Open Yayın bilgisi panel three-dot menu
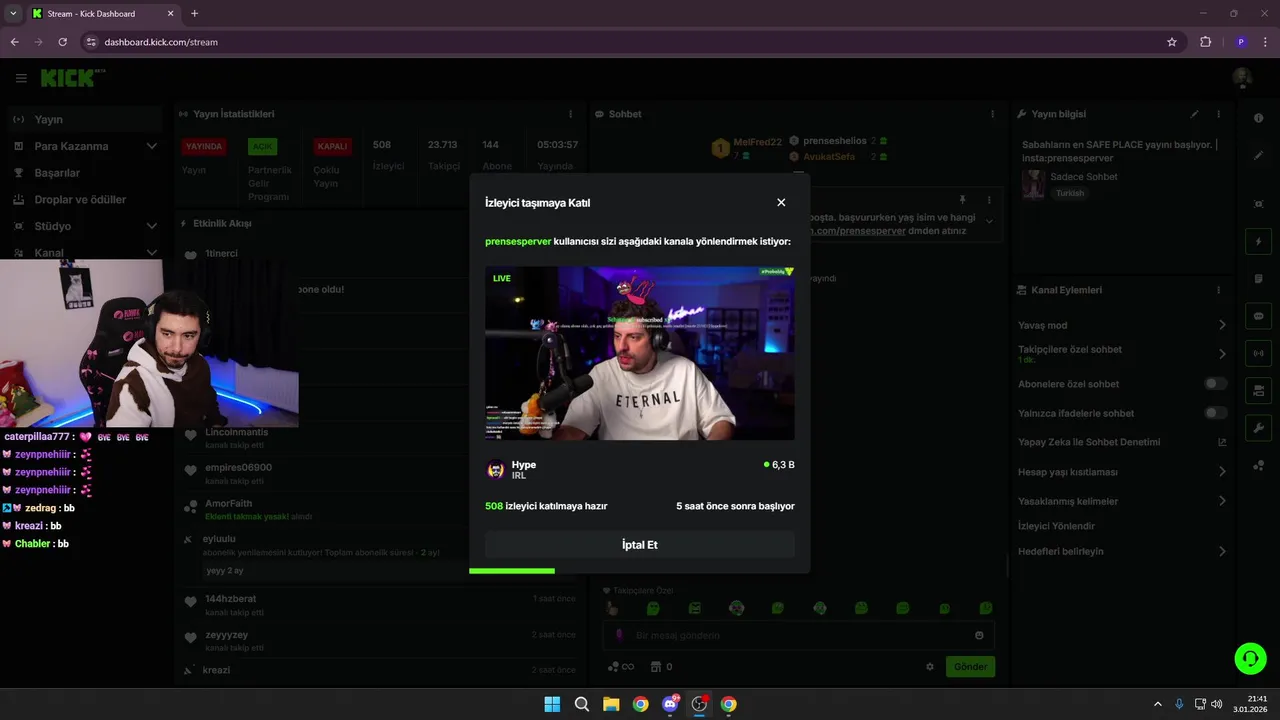1280x720 pixels. [1218, 114]
